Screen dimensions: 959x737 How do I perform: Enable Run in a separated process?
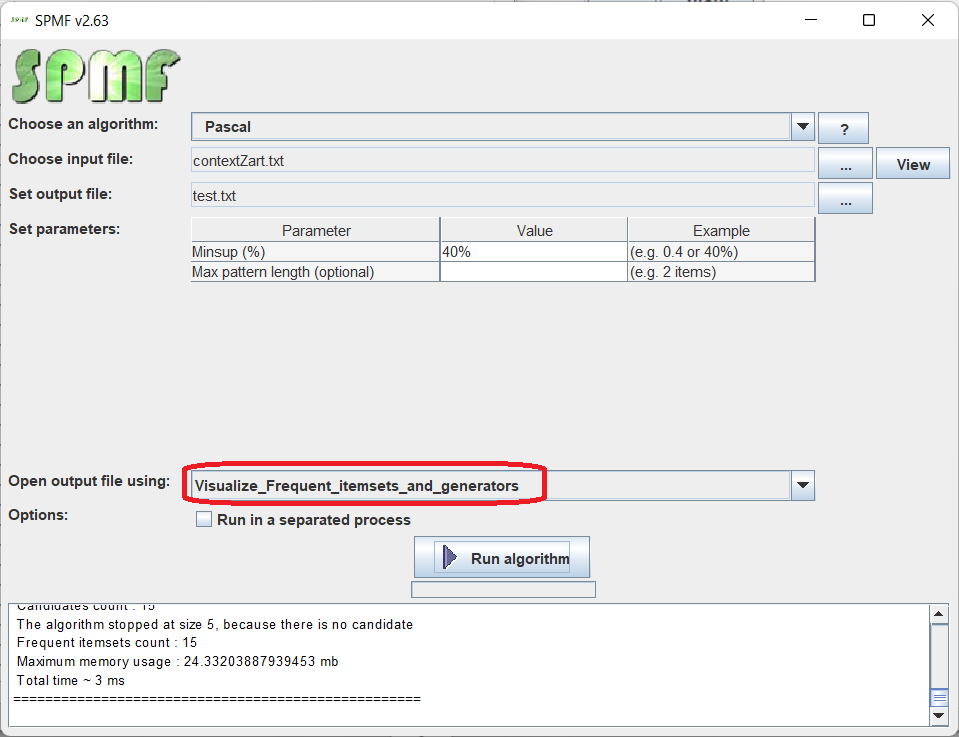pyautogui.click(x=204, y=520)
